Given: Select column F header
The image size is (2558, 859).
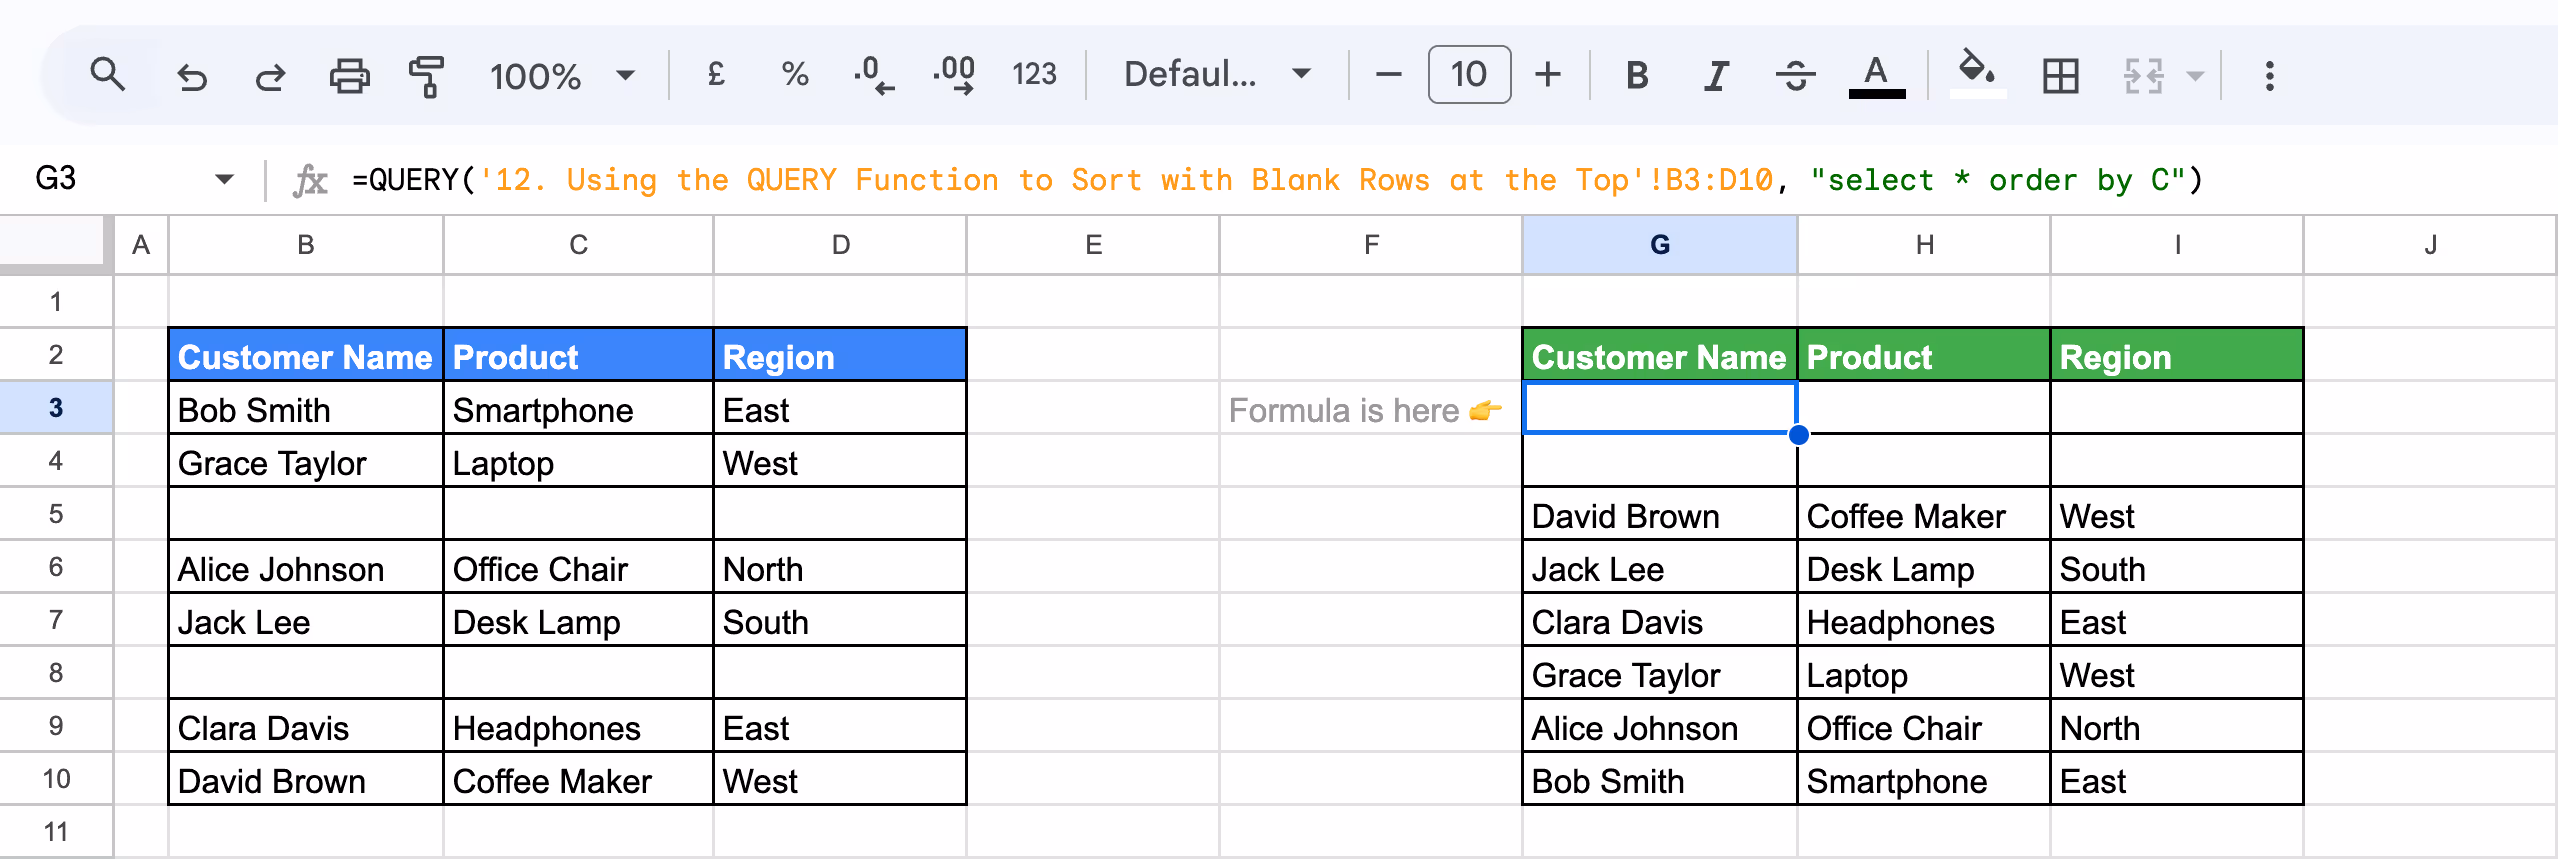Looking at the screenshot, I should coord(1371,245).
